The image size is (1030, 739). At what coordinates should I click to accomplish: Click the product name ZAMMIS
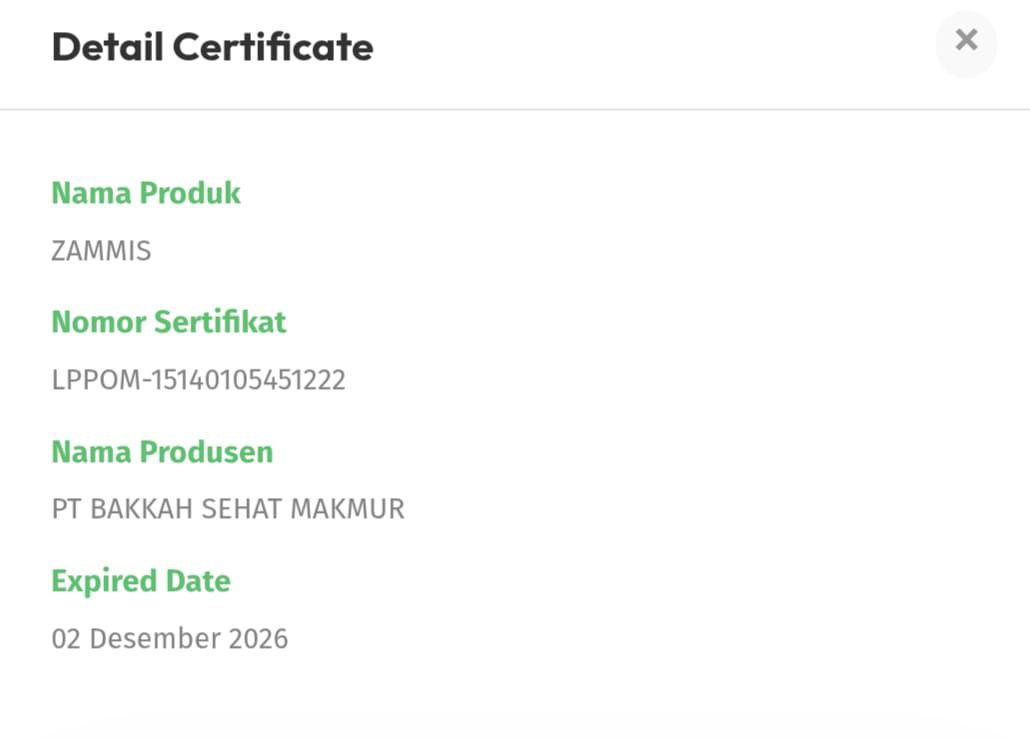[101, 251]
